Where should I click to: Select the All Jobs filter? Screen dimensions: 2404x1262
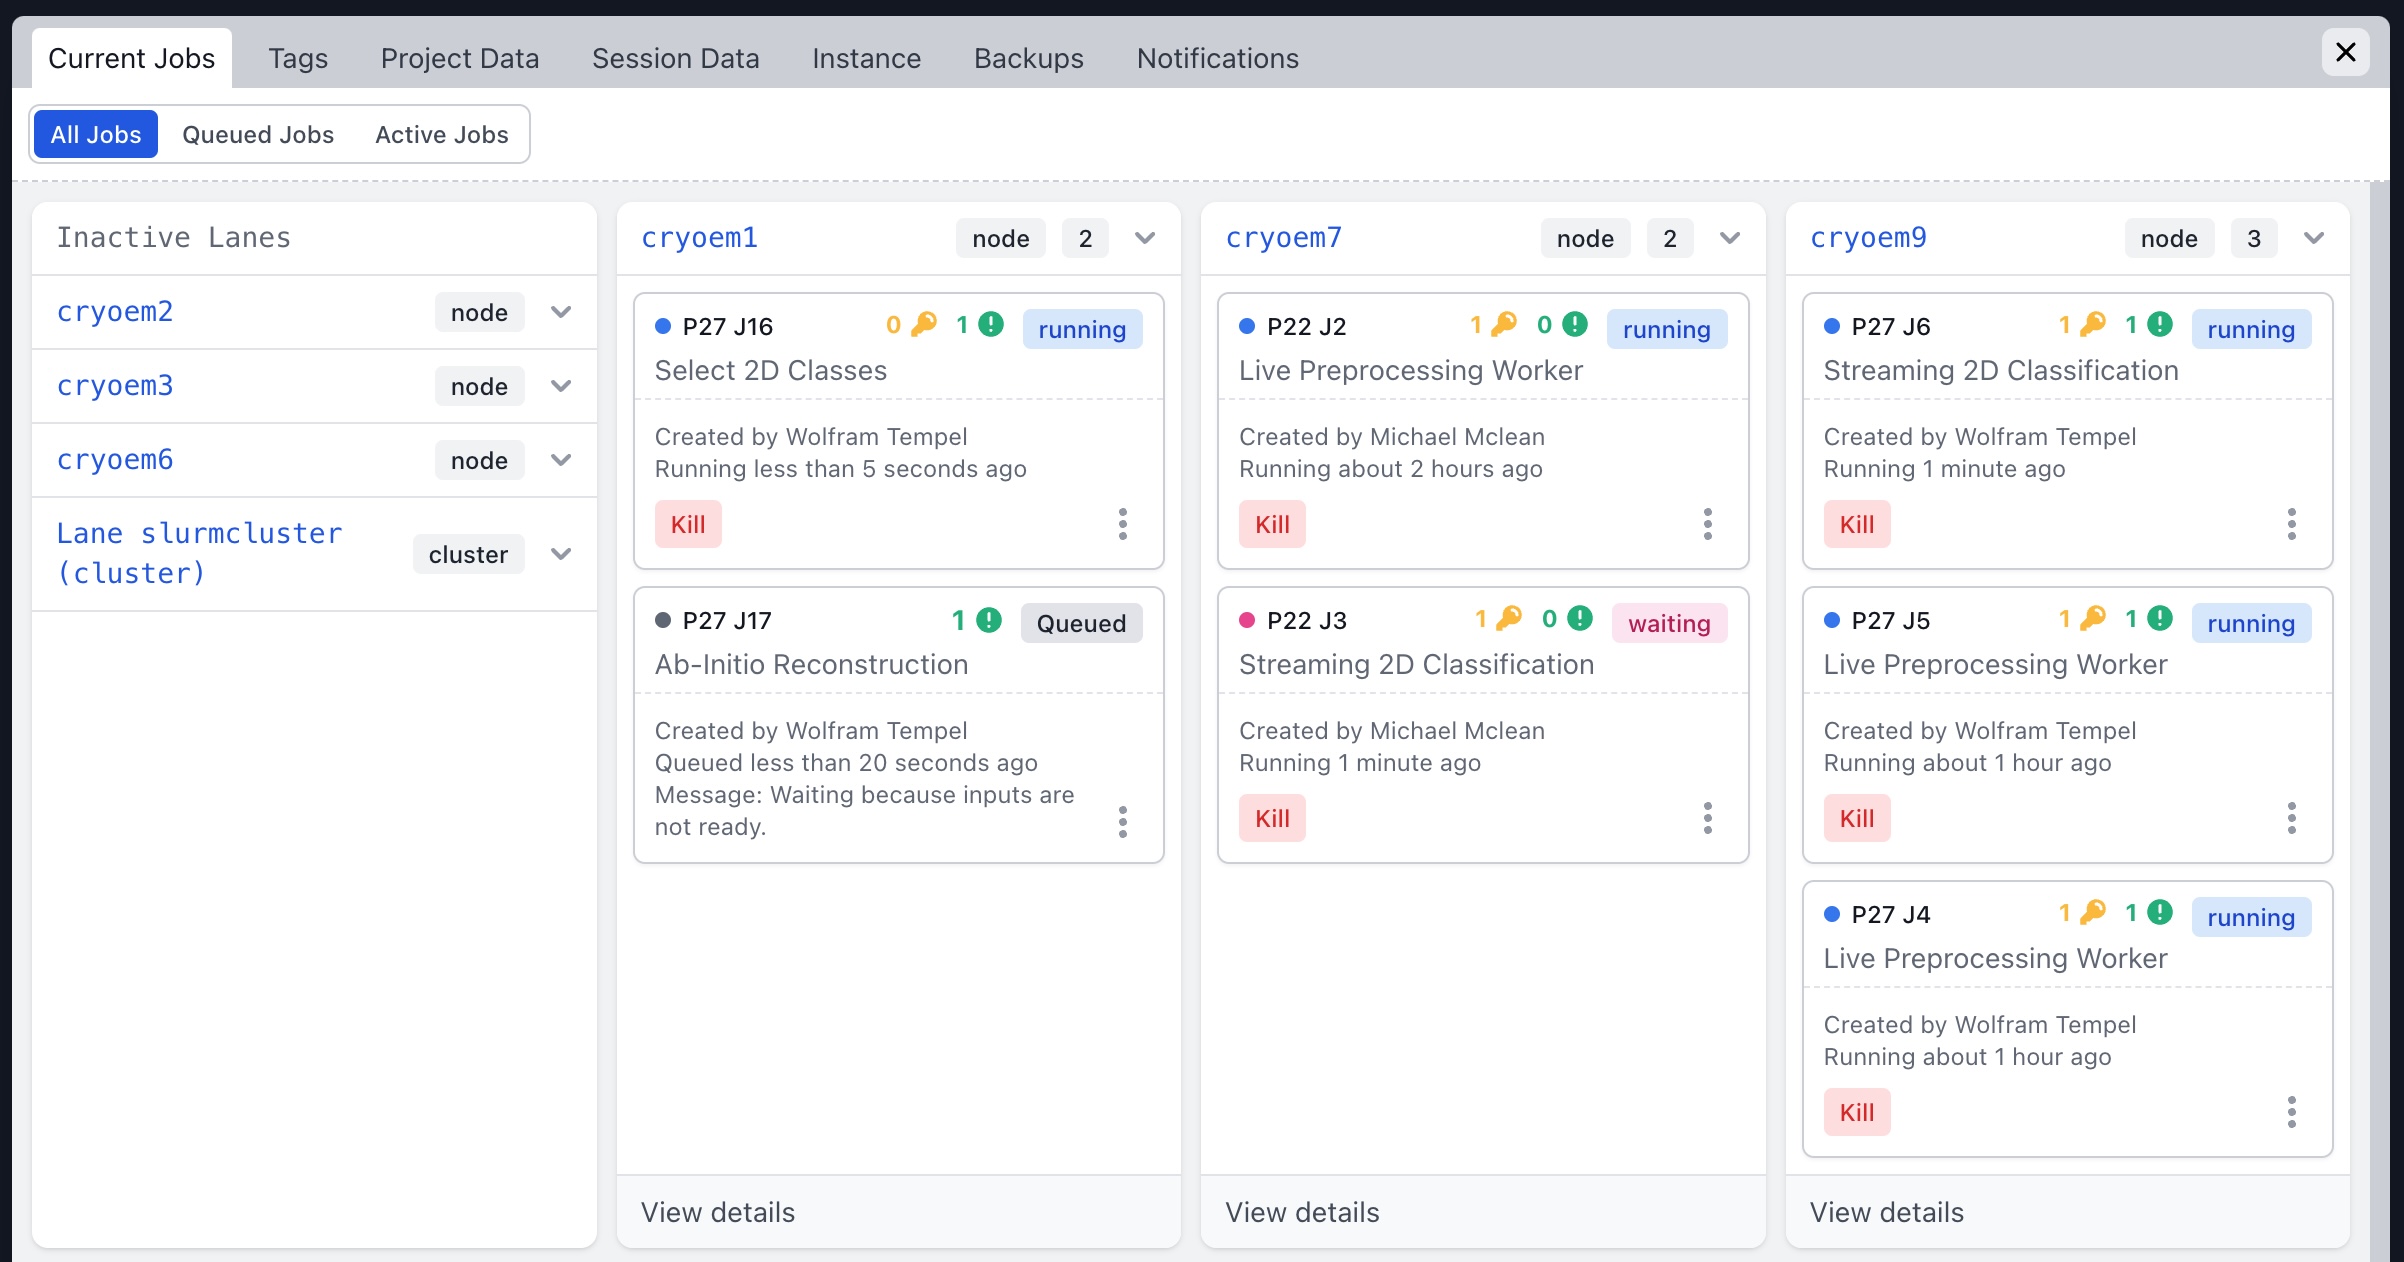(96, 134)
